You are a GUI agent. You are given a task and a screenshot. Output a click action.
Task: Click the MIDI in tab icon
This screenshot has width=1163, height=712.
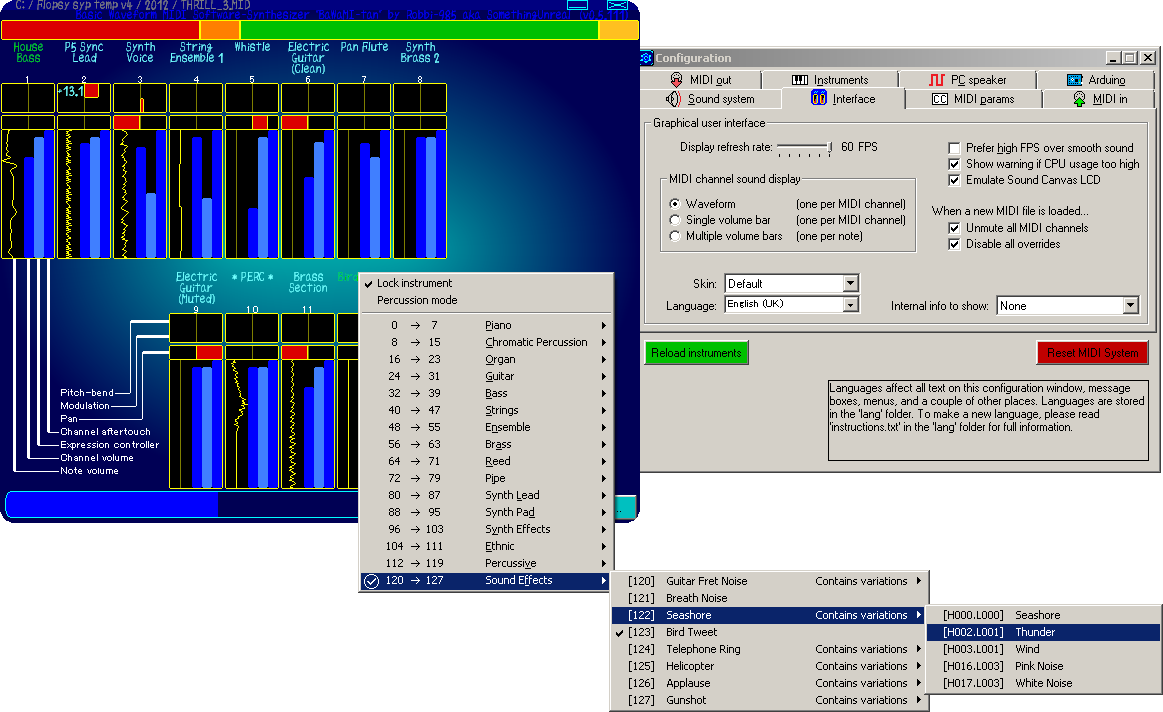(x=1080, y=99)
